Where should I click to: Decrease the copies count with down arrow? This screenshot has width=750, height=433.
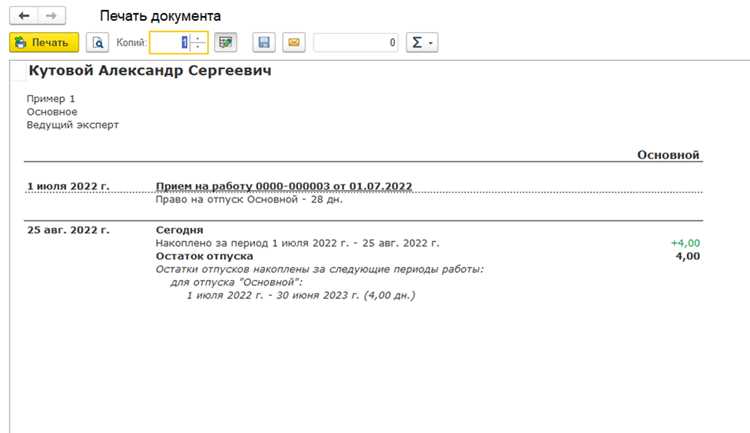point(198,47)
